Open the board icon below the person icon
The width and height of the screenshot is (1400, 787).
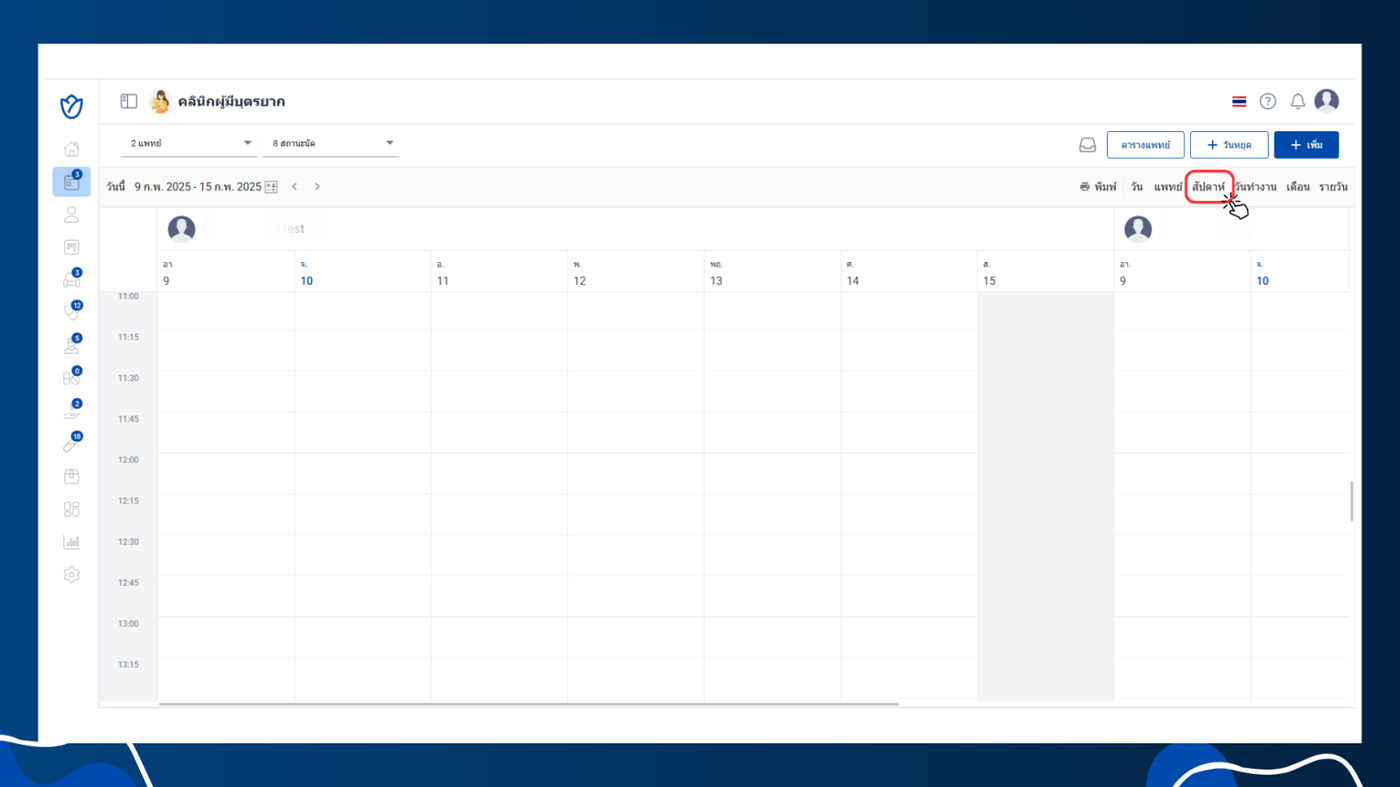(71, 247)
